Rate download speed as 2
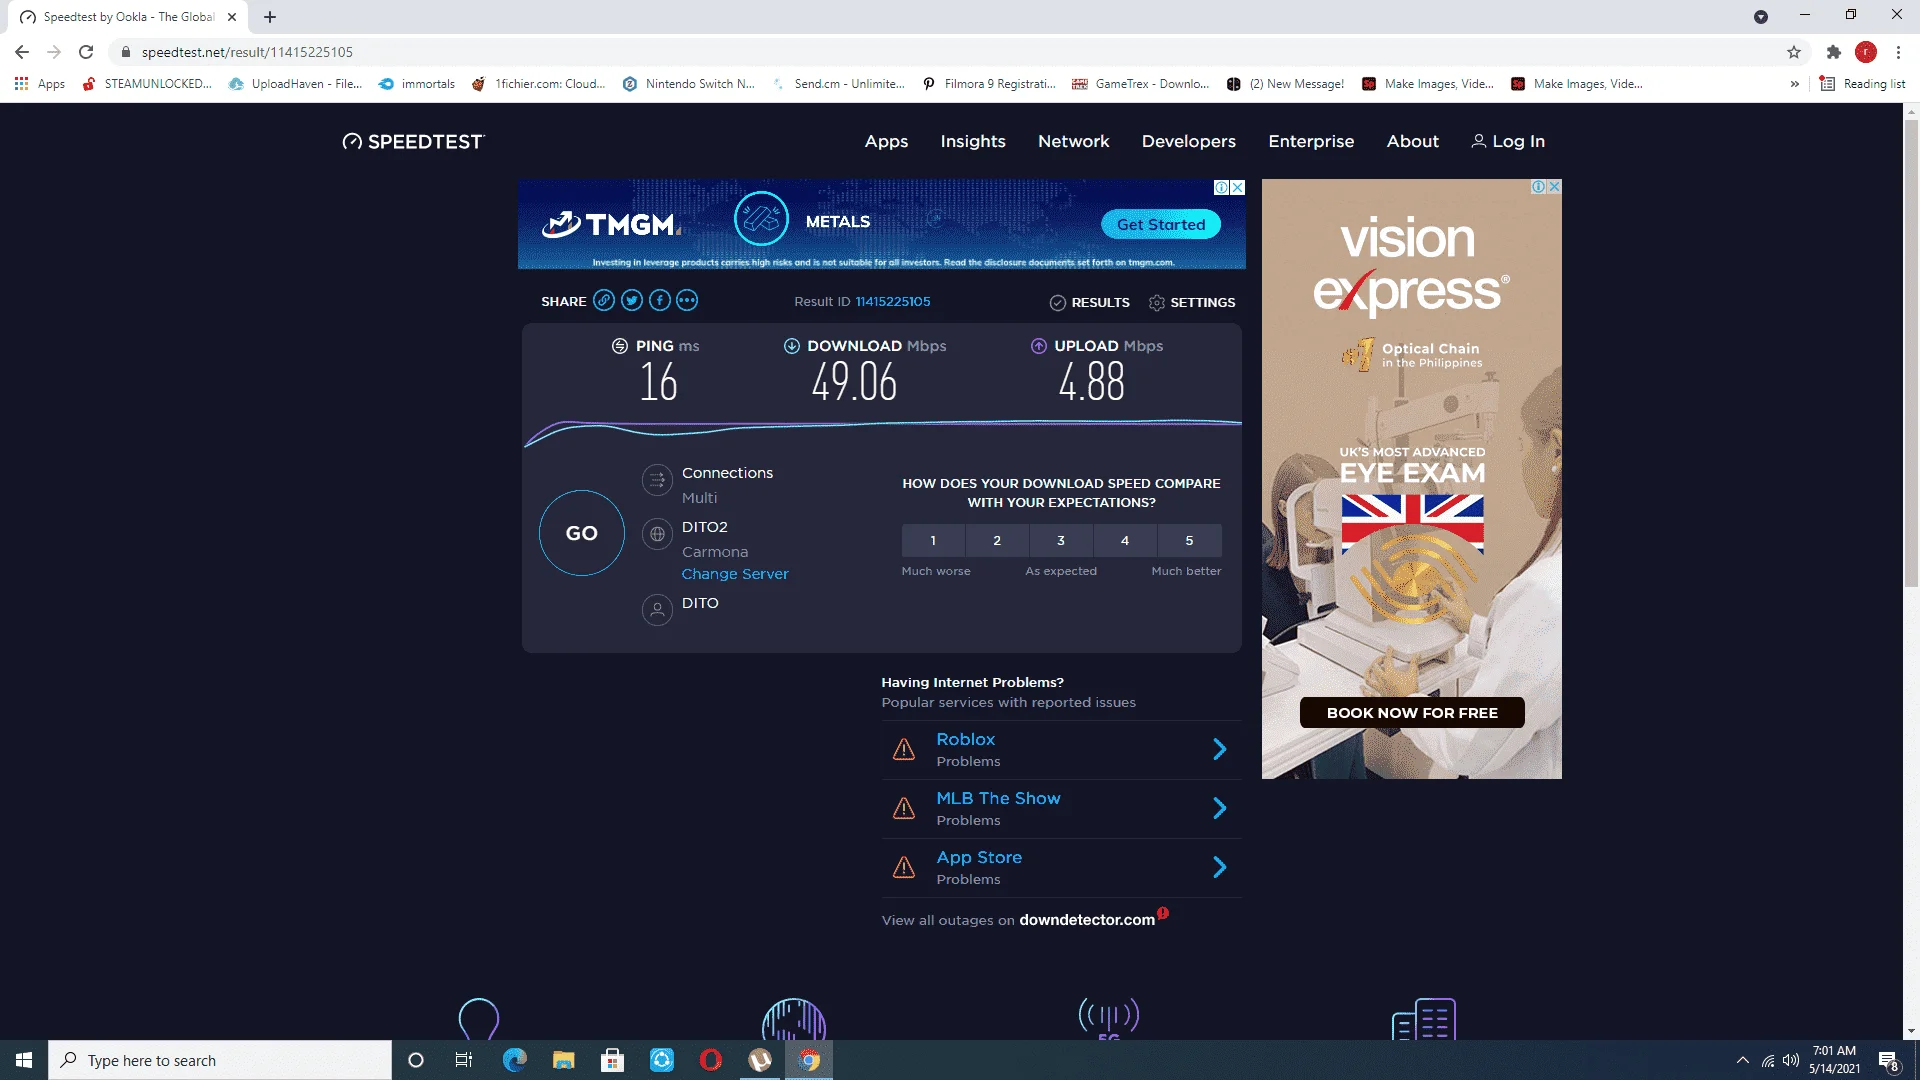 click(997, 540)
